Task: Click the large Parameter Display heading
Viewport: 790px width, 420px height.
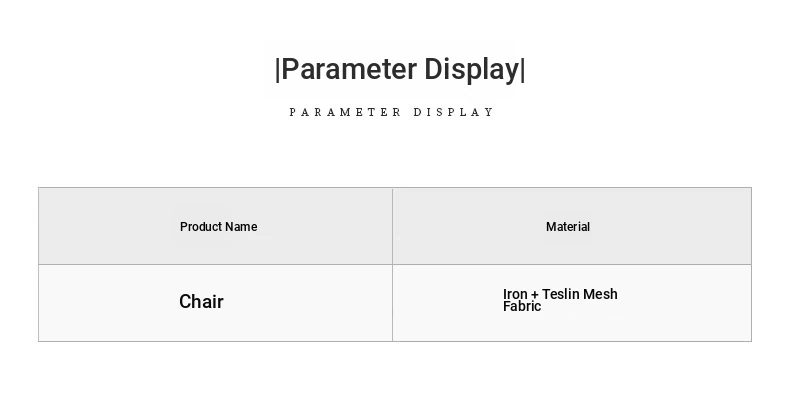Action: coord(400,69)
